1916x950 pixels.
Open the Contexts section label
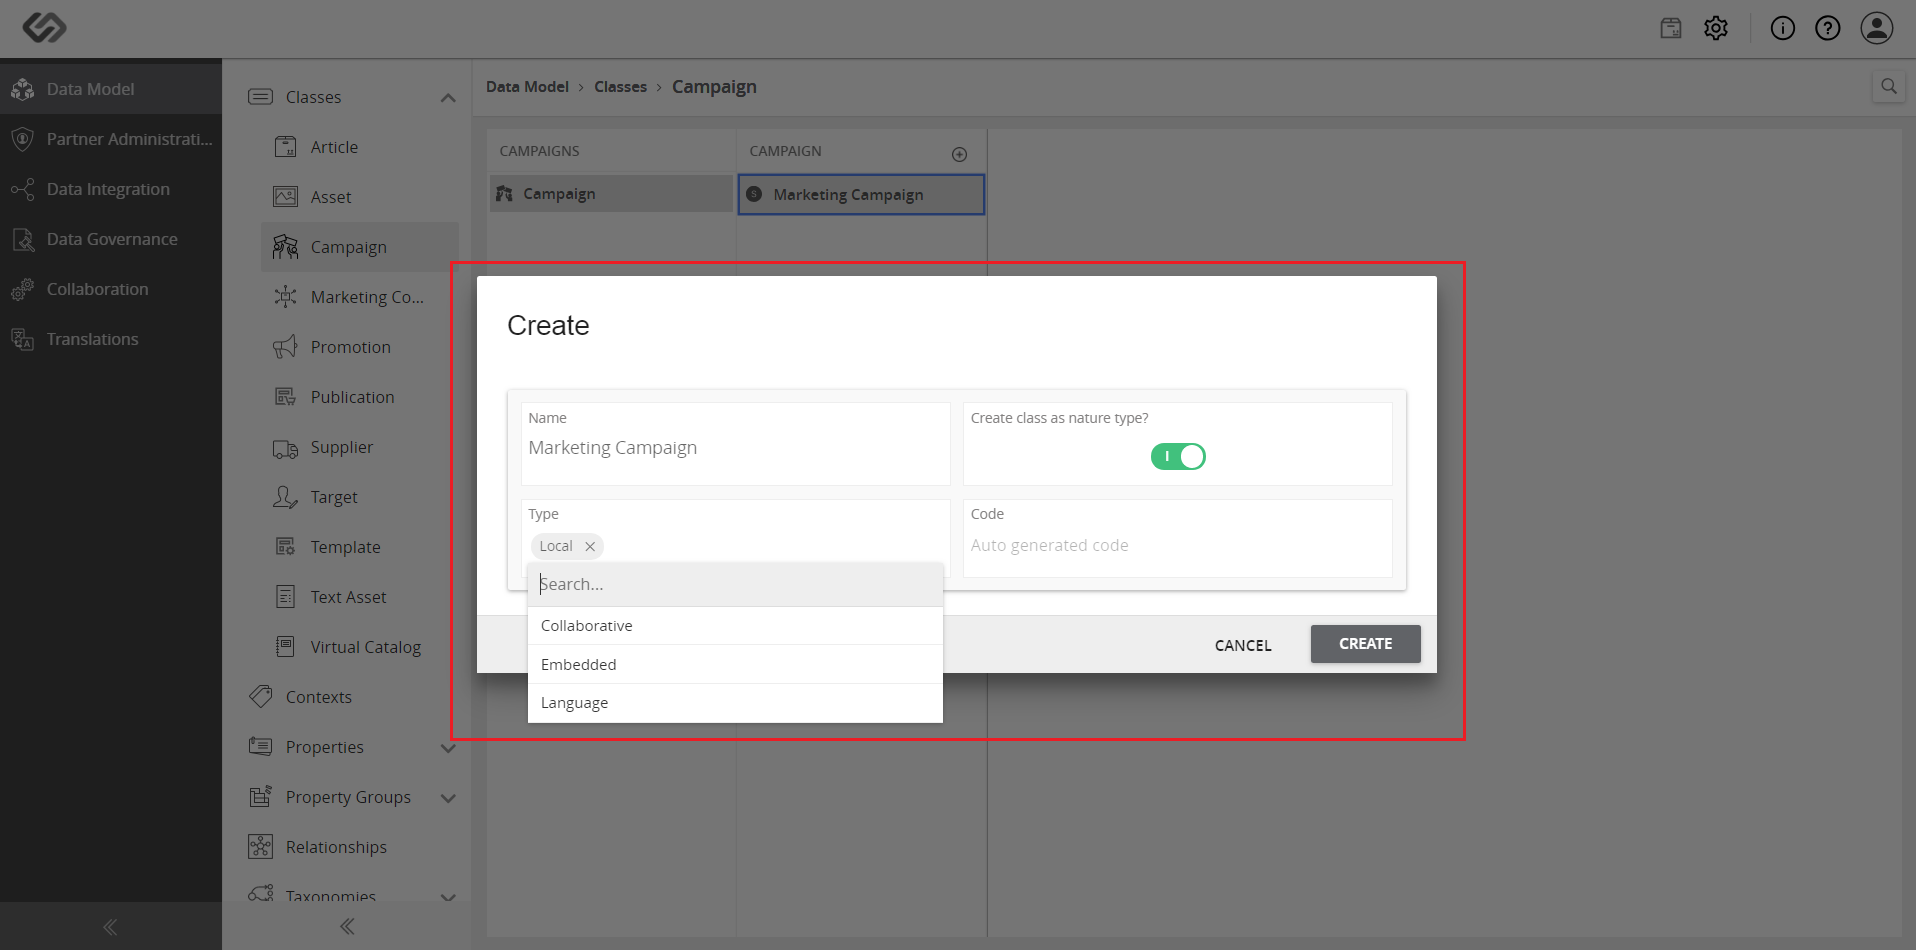[x=319, y=697]
